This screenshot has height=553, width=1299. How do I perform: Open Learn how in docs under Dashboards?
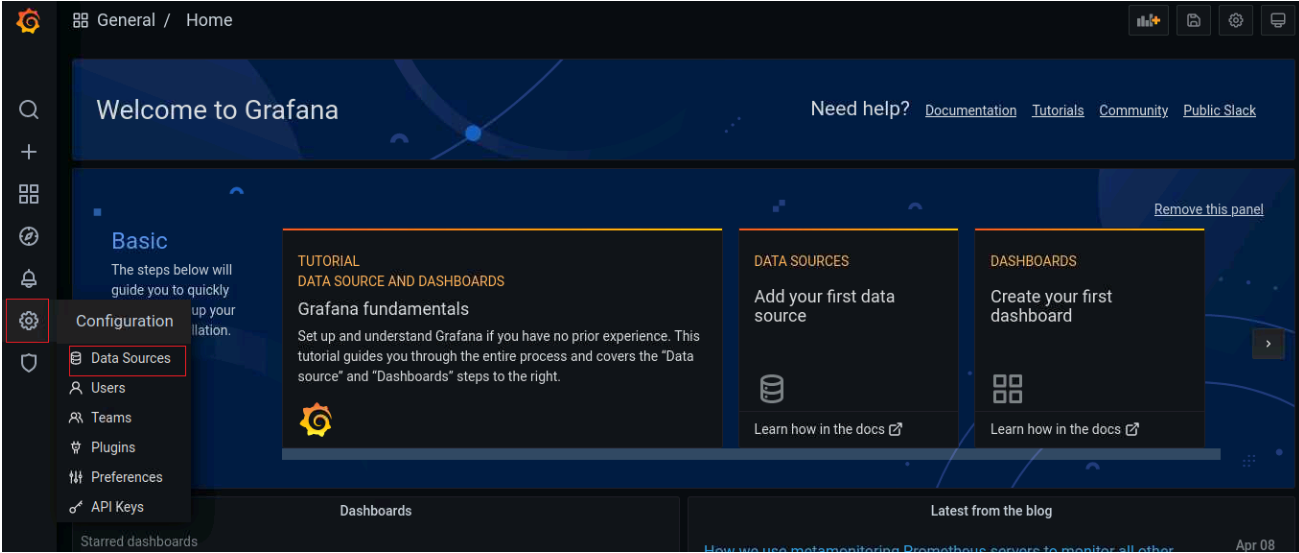point(1064,429)
